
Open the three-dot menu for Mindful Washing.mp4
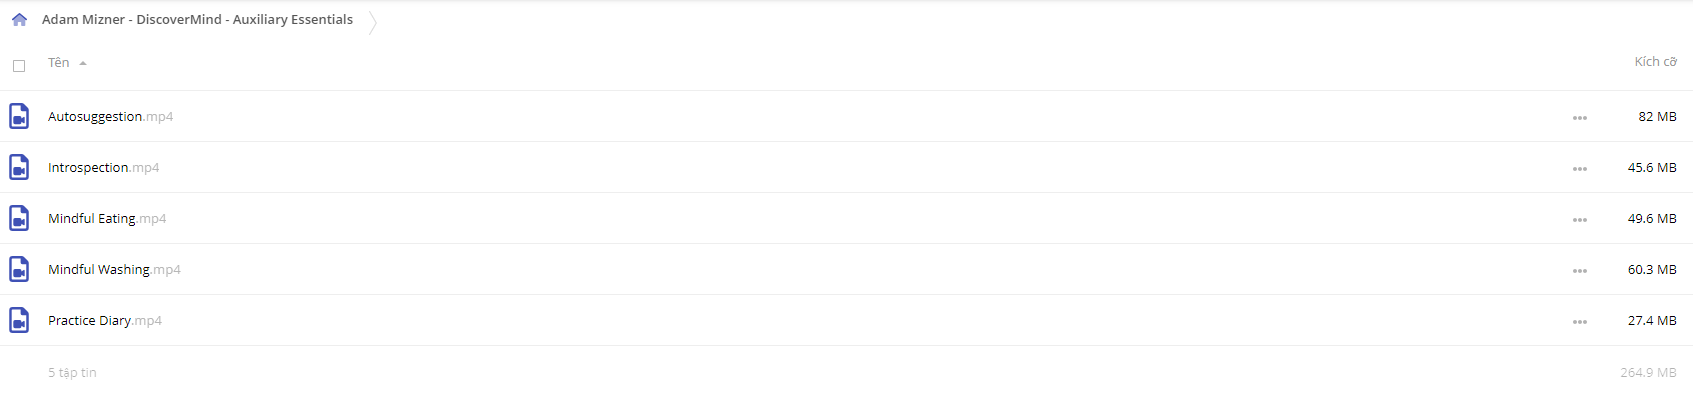tap(1580, 271)
